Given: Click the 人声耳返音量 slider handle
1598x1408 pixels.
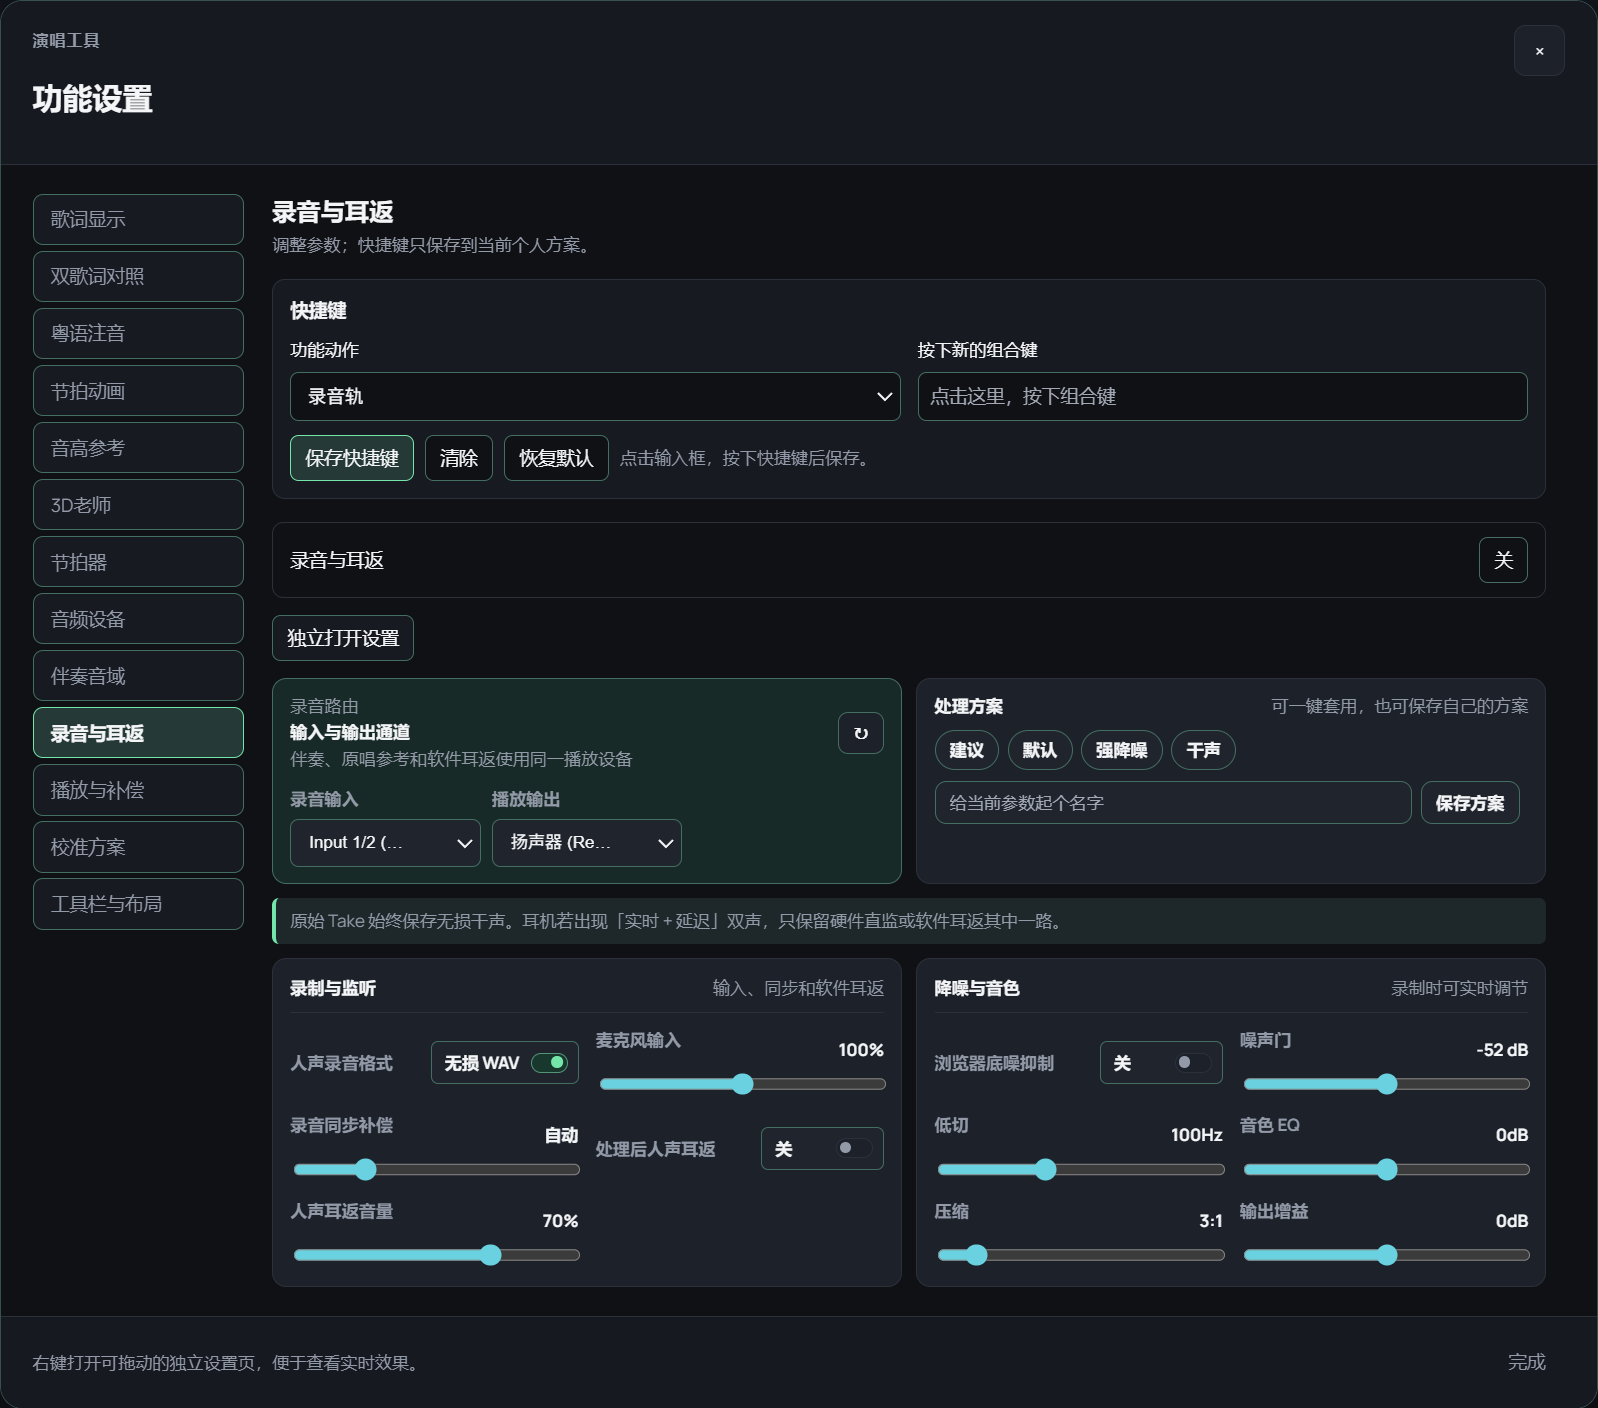Looking at the screenshot, I should click(x=490, y=1255).
